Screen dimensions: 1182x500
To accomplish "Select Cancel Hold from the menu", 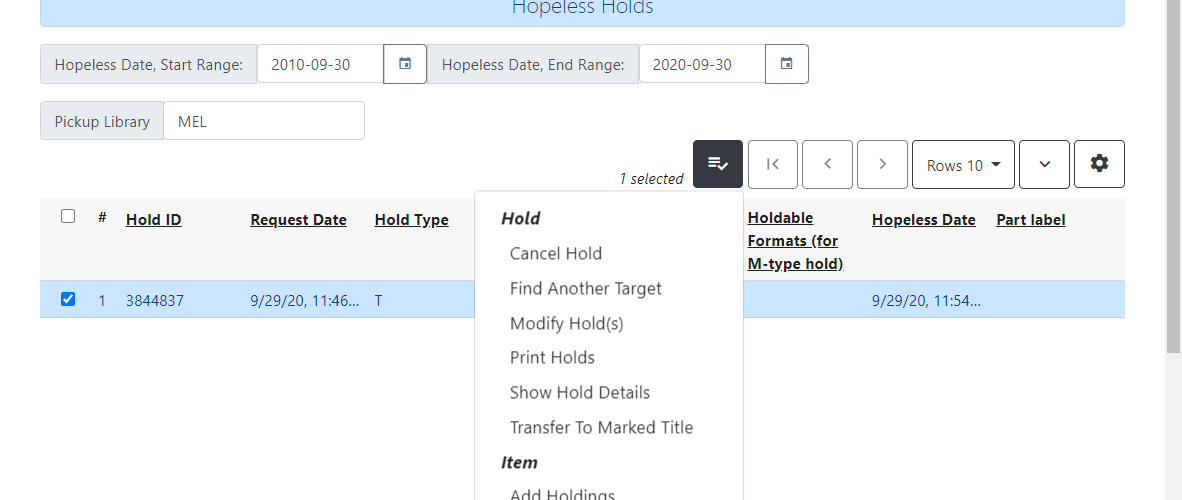I will click(x=556, y=253).
